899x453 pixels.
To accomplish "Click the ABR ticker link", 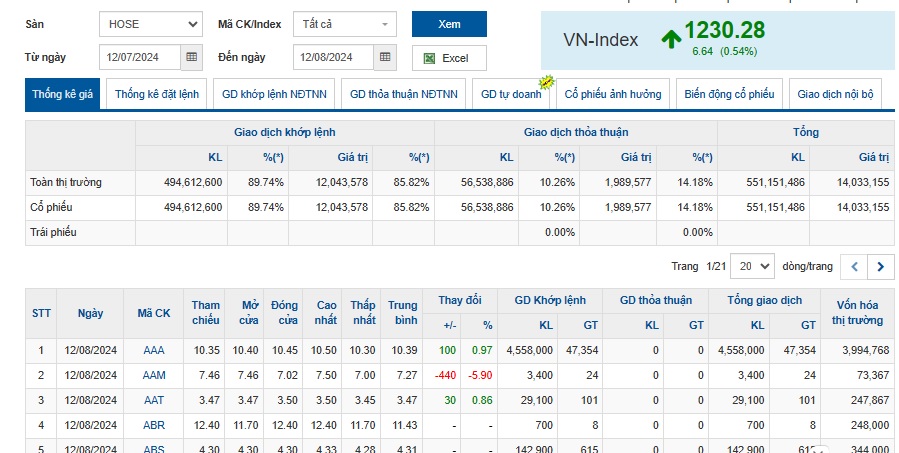I will [x=153, y=425].
